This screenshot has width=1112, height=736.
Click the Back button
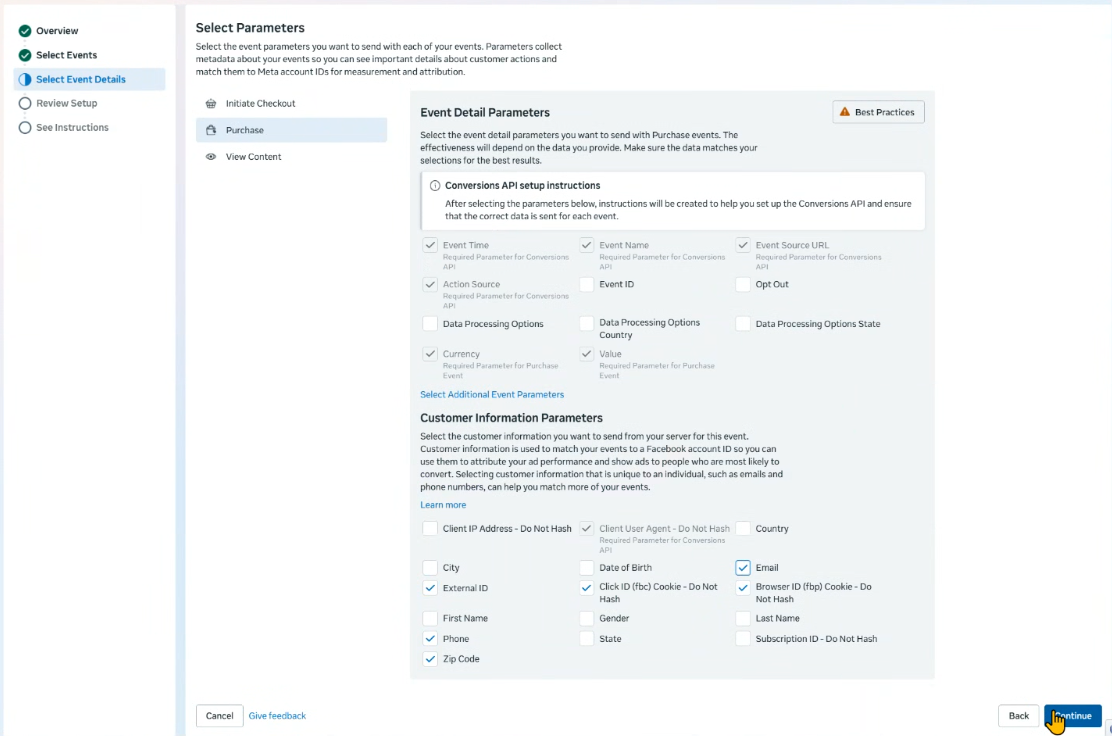(1018, 716)
